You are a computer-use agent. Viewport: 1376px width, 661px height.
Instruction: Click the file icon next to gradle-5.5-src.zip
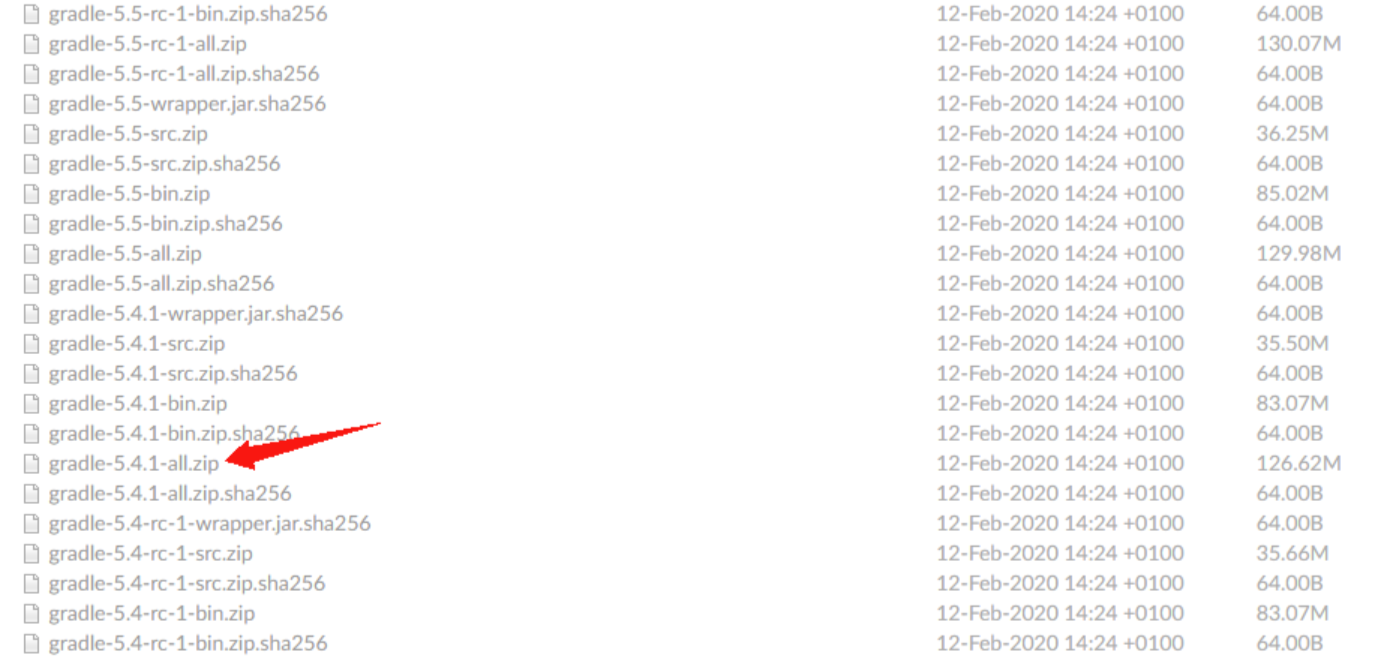tap(31, 134)
